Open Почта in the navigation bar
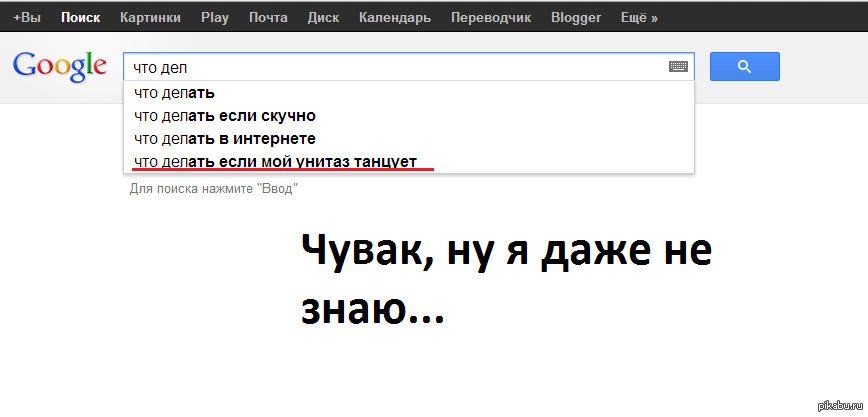The height and width of the screenshot is (417, 868). [268, 17]
